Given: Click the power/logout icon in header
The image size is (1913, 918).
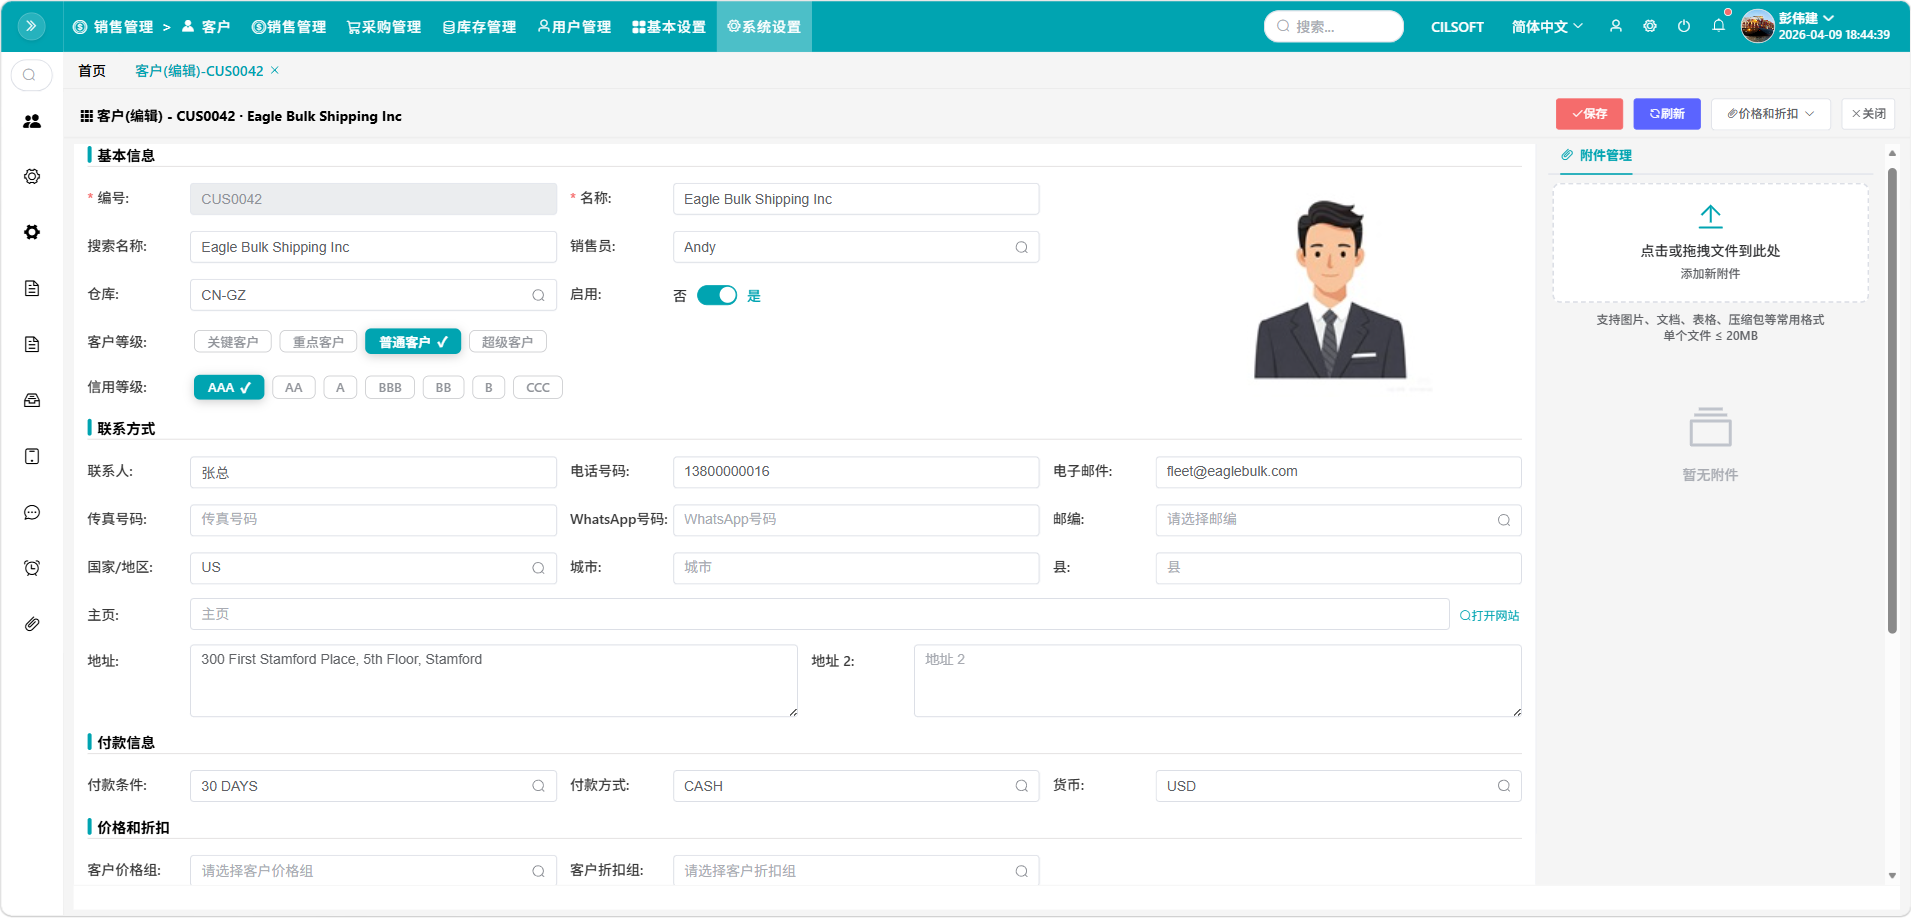Looking at the screenshot, I should (1684, 26).
